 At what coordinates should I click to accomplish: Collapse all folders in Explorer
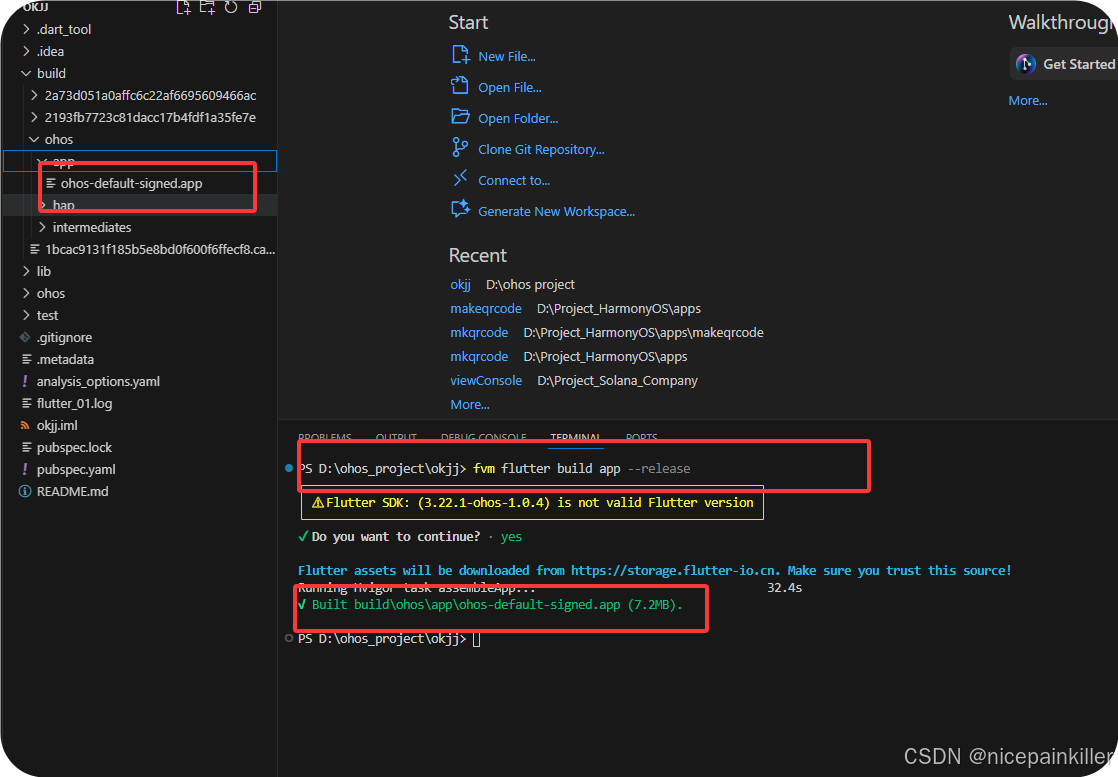[255, 7]
